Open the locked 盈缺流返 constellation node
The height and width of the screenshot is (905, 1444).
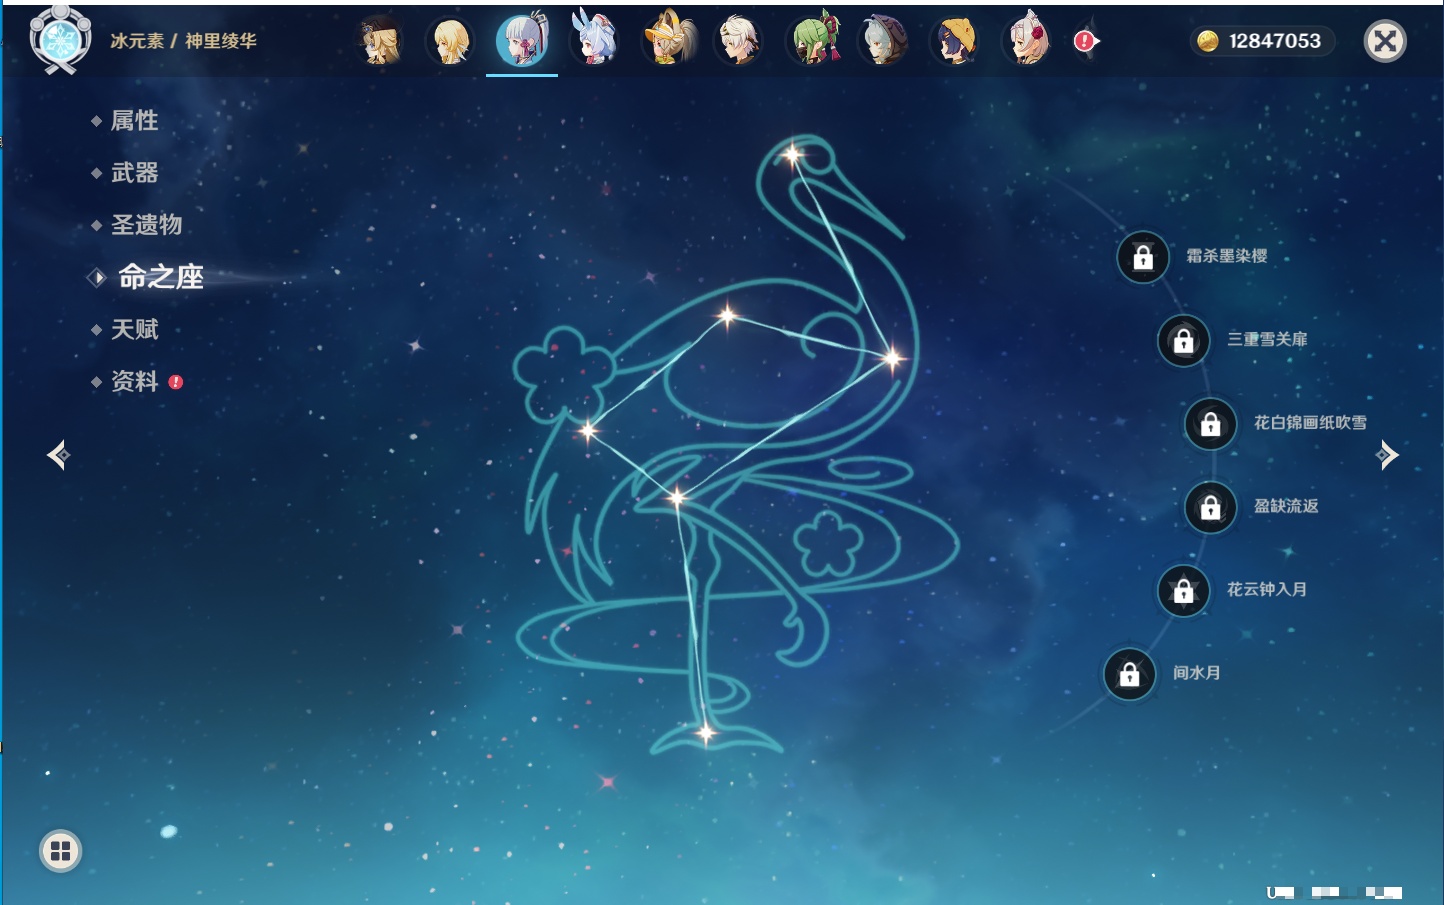(1210, 507)
